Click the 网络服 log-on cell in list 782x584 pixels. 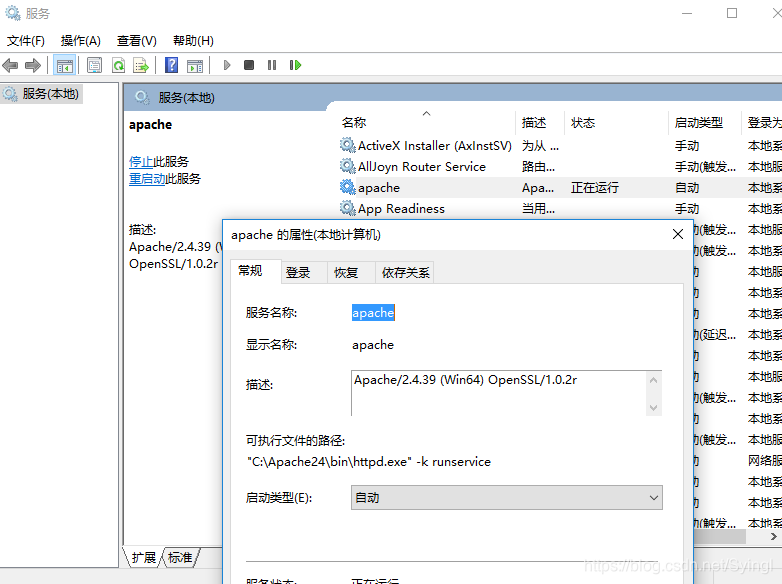(765, 460)
